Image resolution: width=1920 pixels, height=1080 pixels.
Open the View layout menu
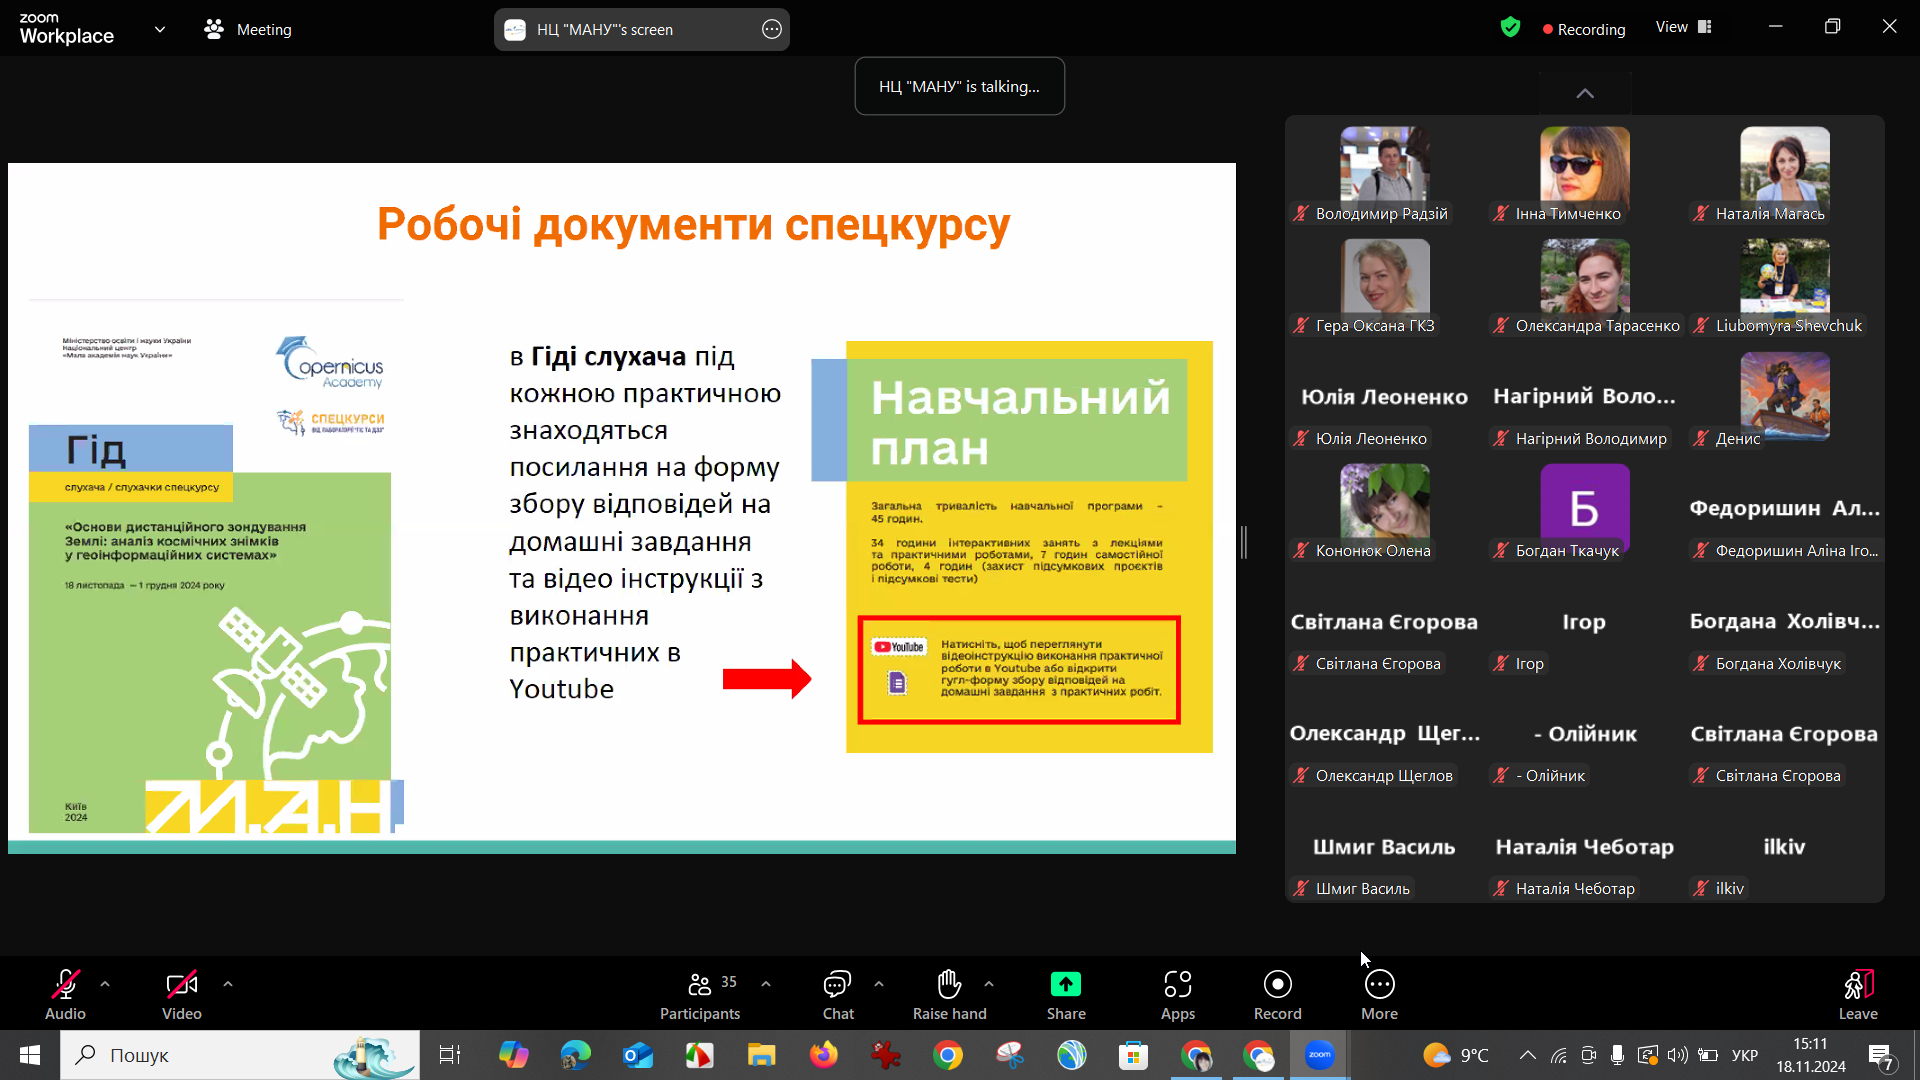1684,27
